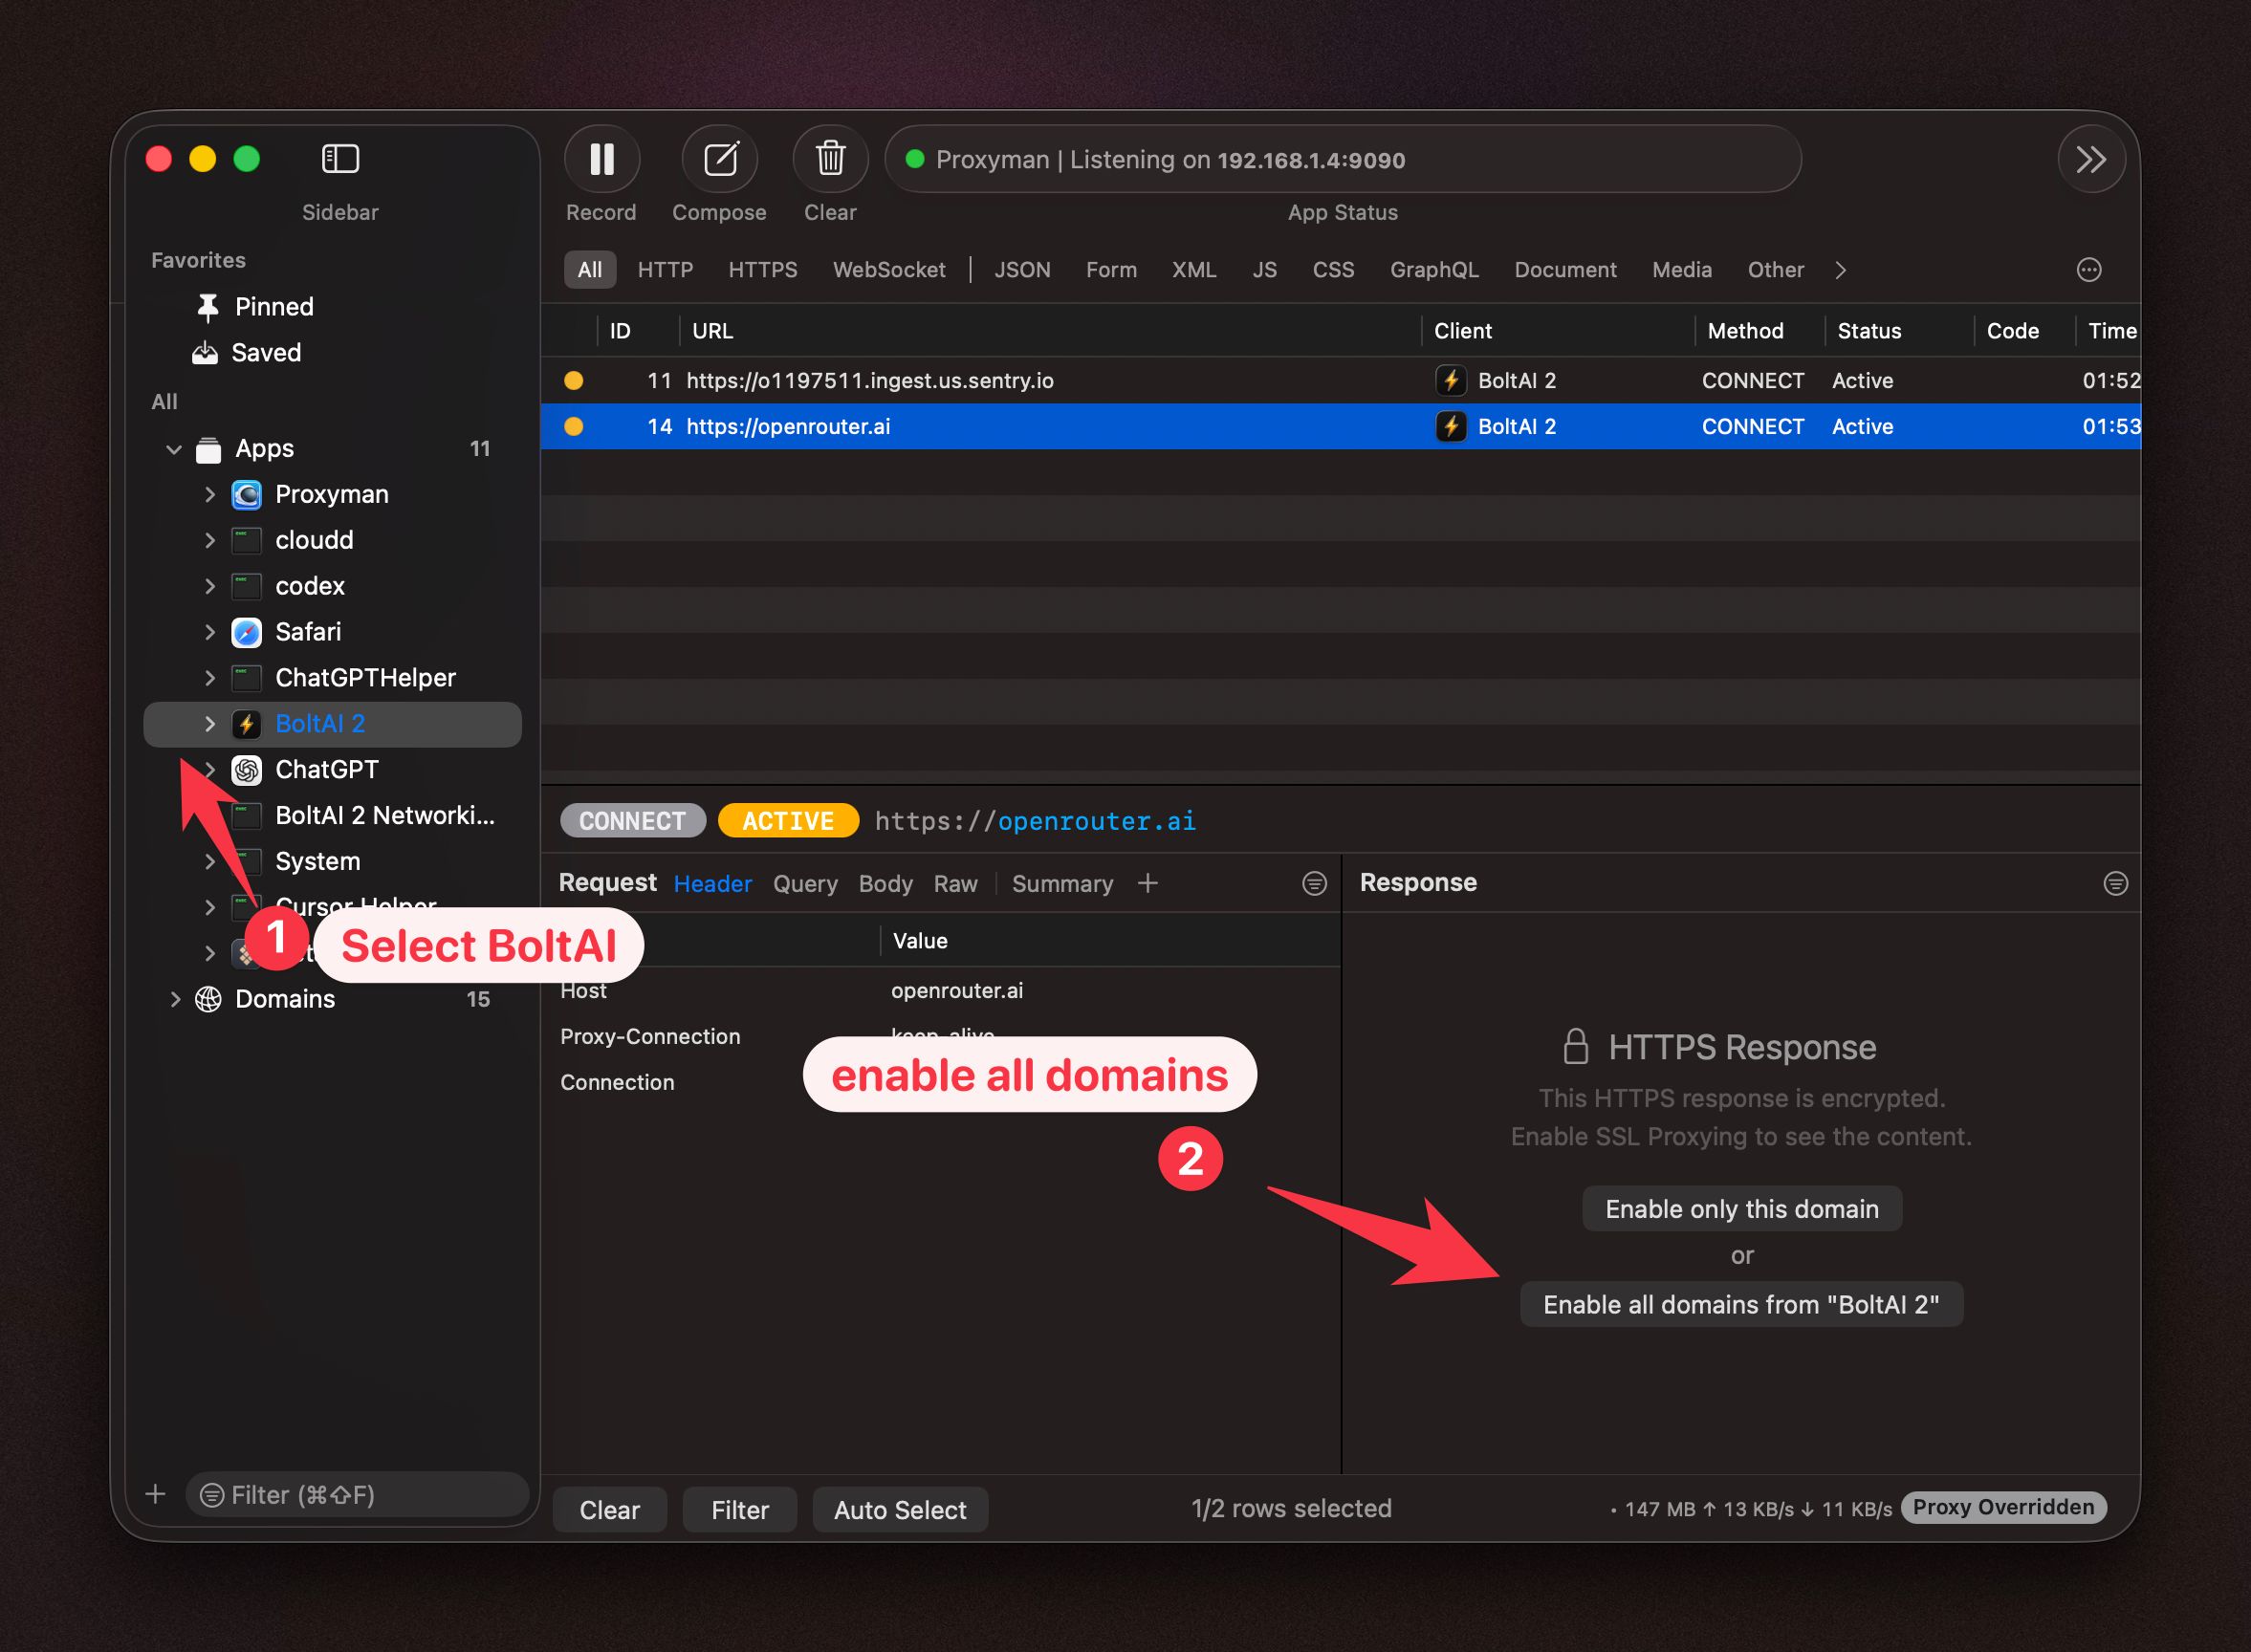Expand the Safari node
Screen dimensions: 2251x1652
pyautogui.click(x=210, y=633)
